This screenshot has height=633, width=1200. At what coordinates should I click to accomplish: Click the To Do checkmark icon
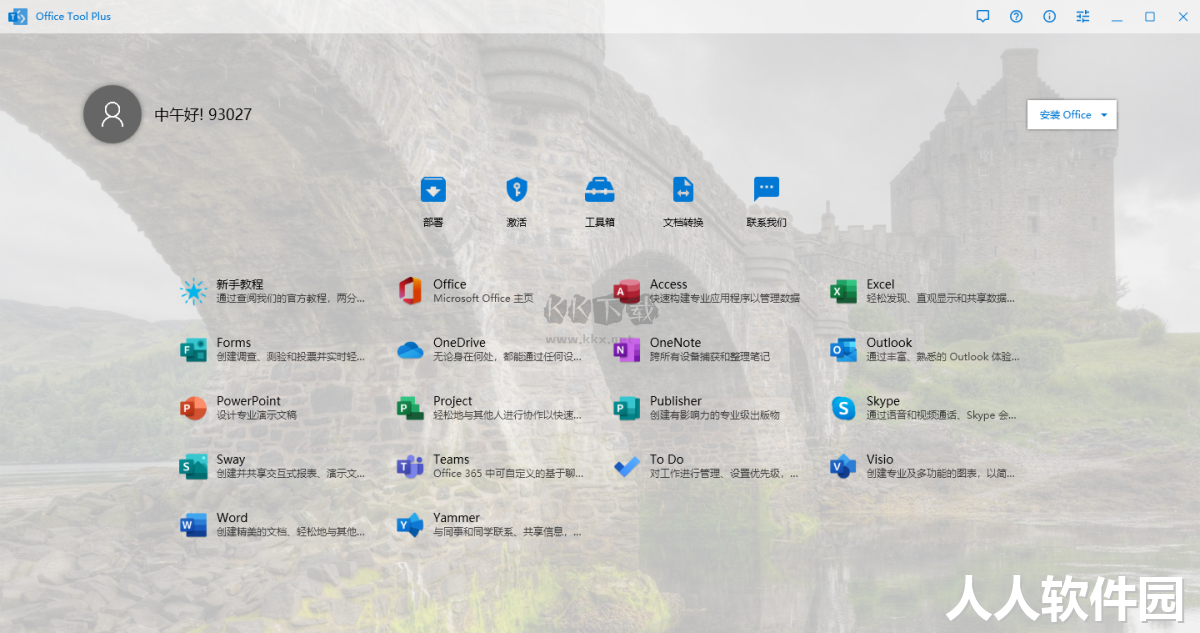(x=627, y=467)
